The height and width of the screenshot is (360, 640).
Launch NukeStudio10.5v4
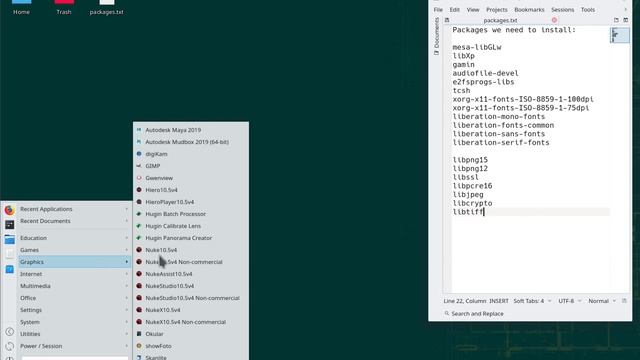191,286
